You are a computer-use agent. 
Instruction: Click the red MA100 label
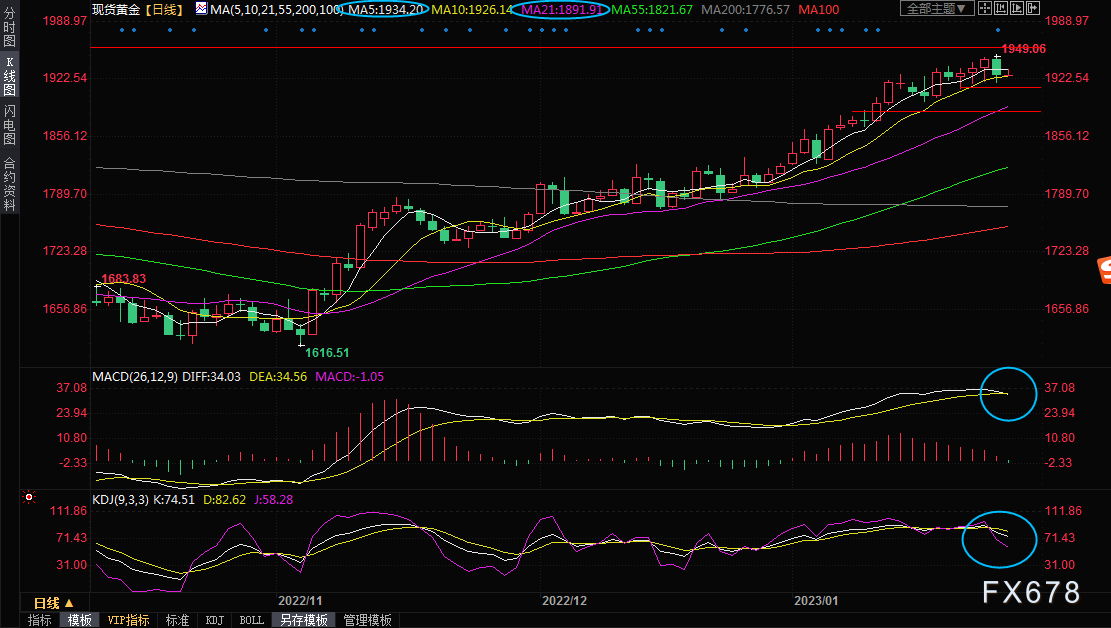pyautogui.click(x=818, y=9)
